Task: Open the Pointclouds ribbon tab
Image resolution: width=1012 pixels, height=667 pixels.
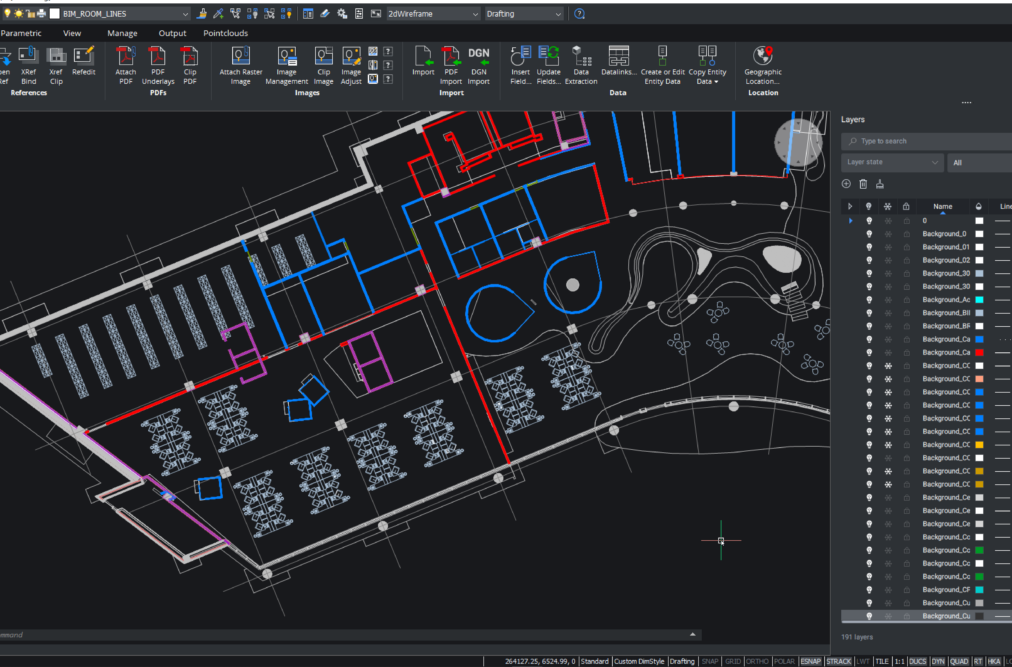Action: 225,33
